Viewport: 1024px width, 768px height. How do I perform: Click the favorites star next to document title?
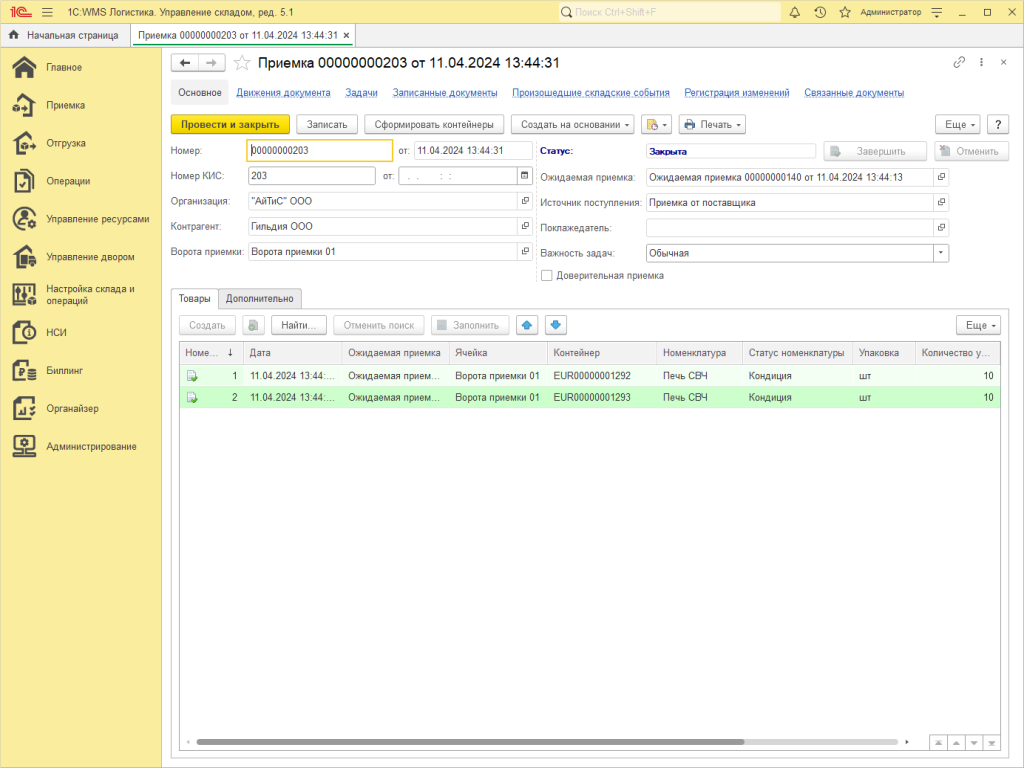point(241,63)
